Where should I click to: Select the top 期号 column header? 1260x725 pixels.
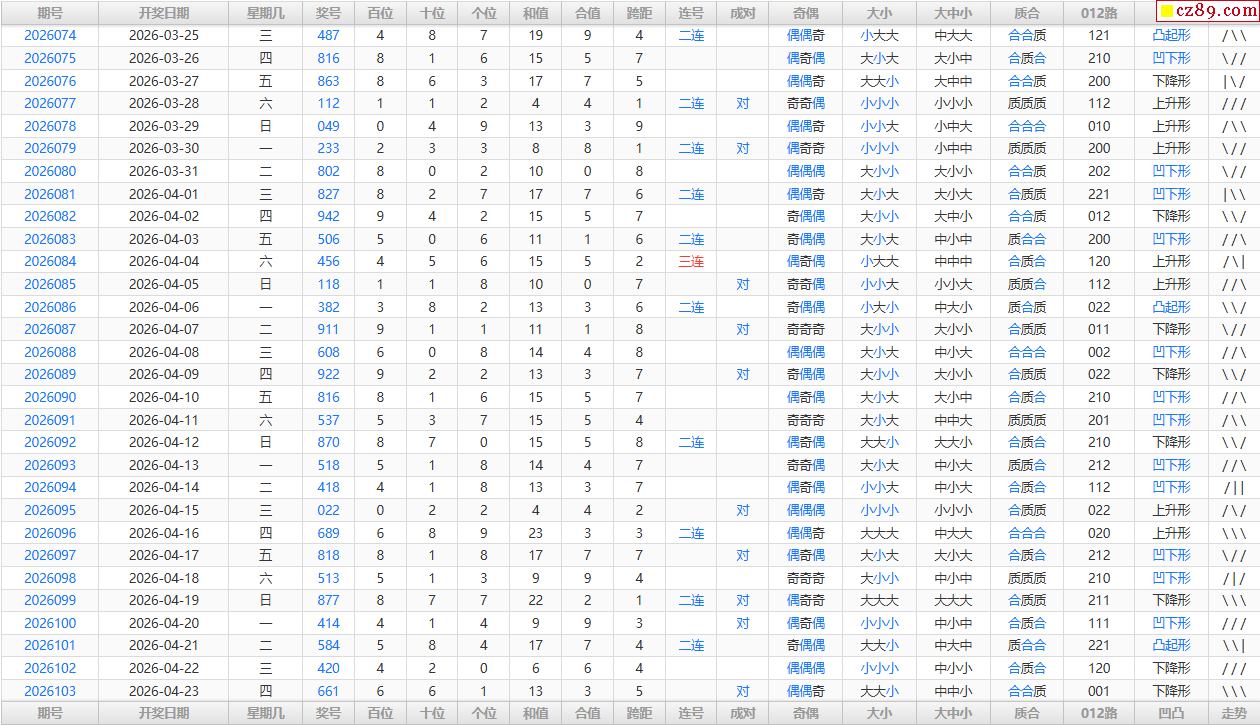tap(50, 13)
